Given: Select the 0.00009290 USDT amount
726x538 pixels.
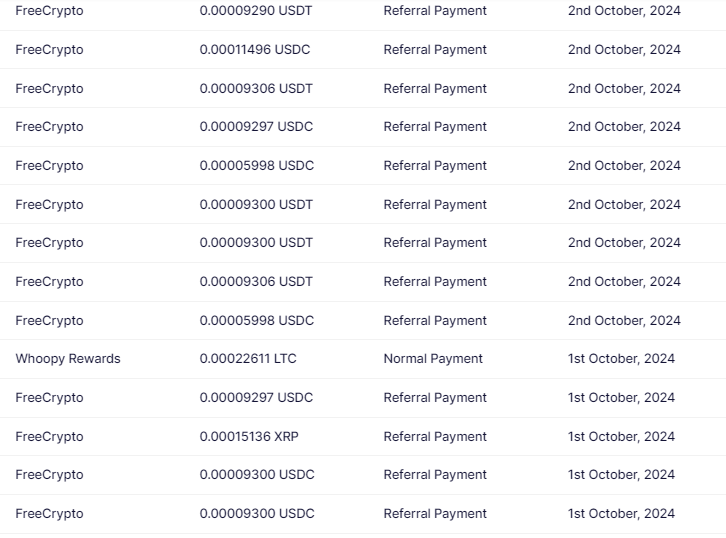Looking at the screenshot, I should pos(256,11).
